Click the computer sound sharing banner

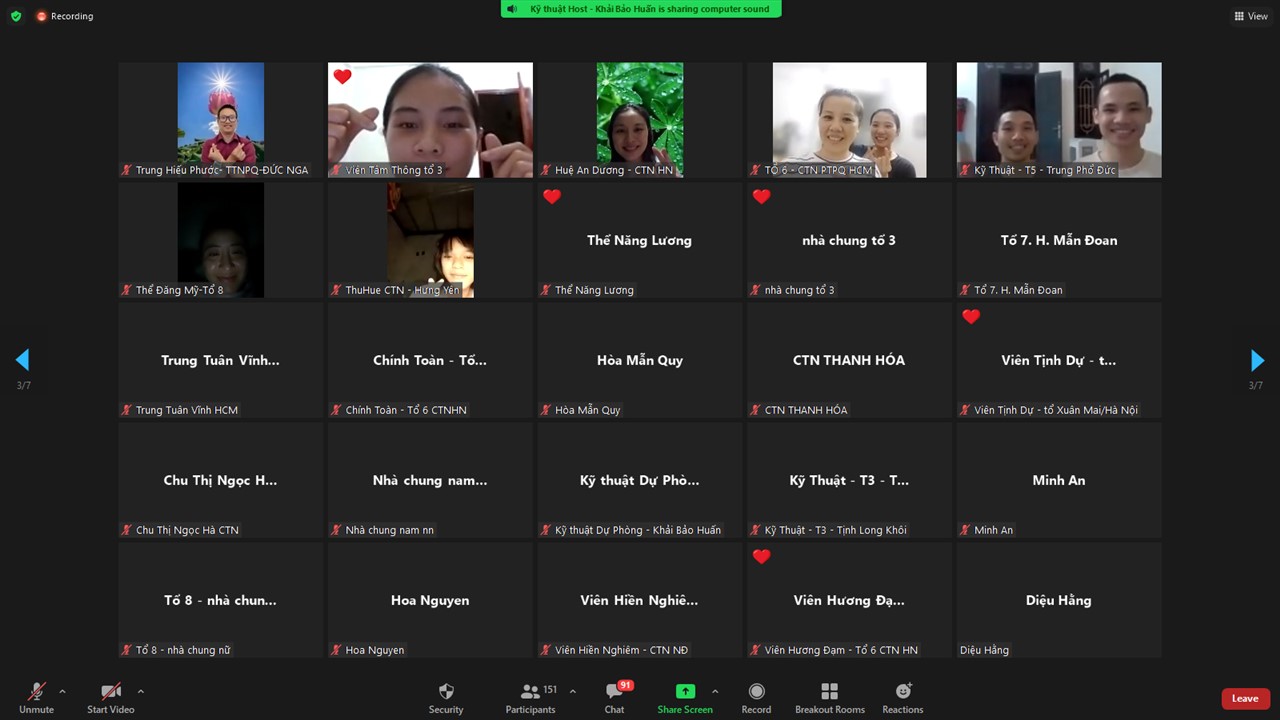(x=641, y=9)
